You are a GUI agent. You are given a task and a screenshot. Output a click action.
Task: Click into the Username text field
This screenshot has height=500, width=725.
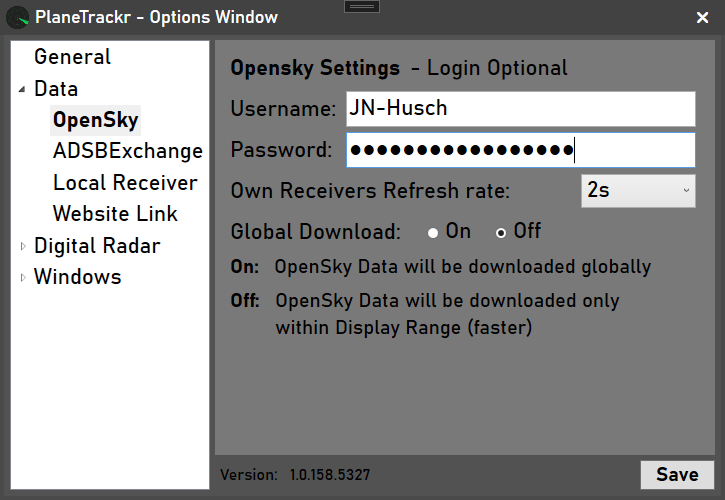click(x=519, y=108)
